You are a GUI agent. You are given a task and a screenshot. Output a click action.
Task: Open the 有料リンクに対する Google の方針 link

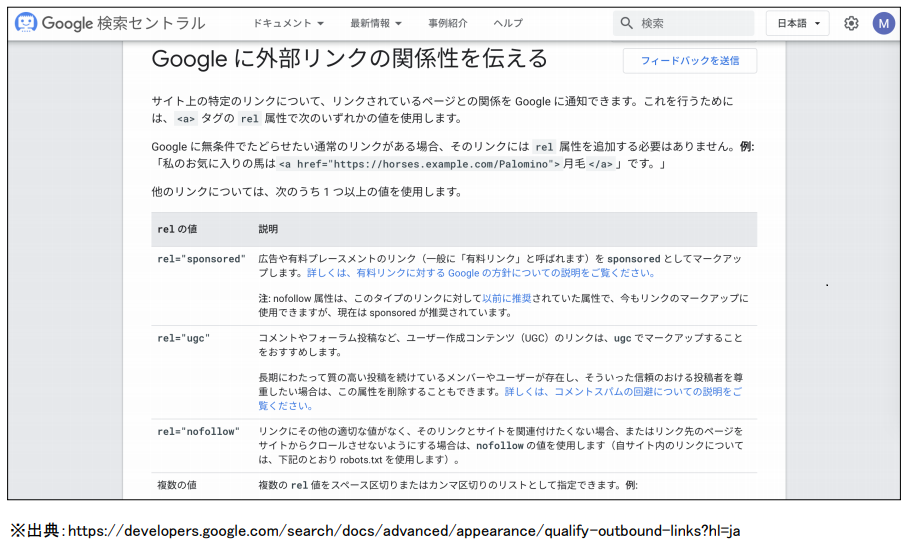click(x=480, y=273)
